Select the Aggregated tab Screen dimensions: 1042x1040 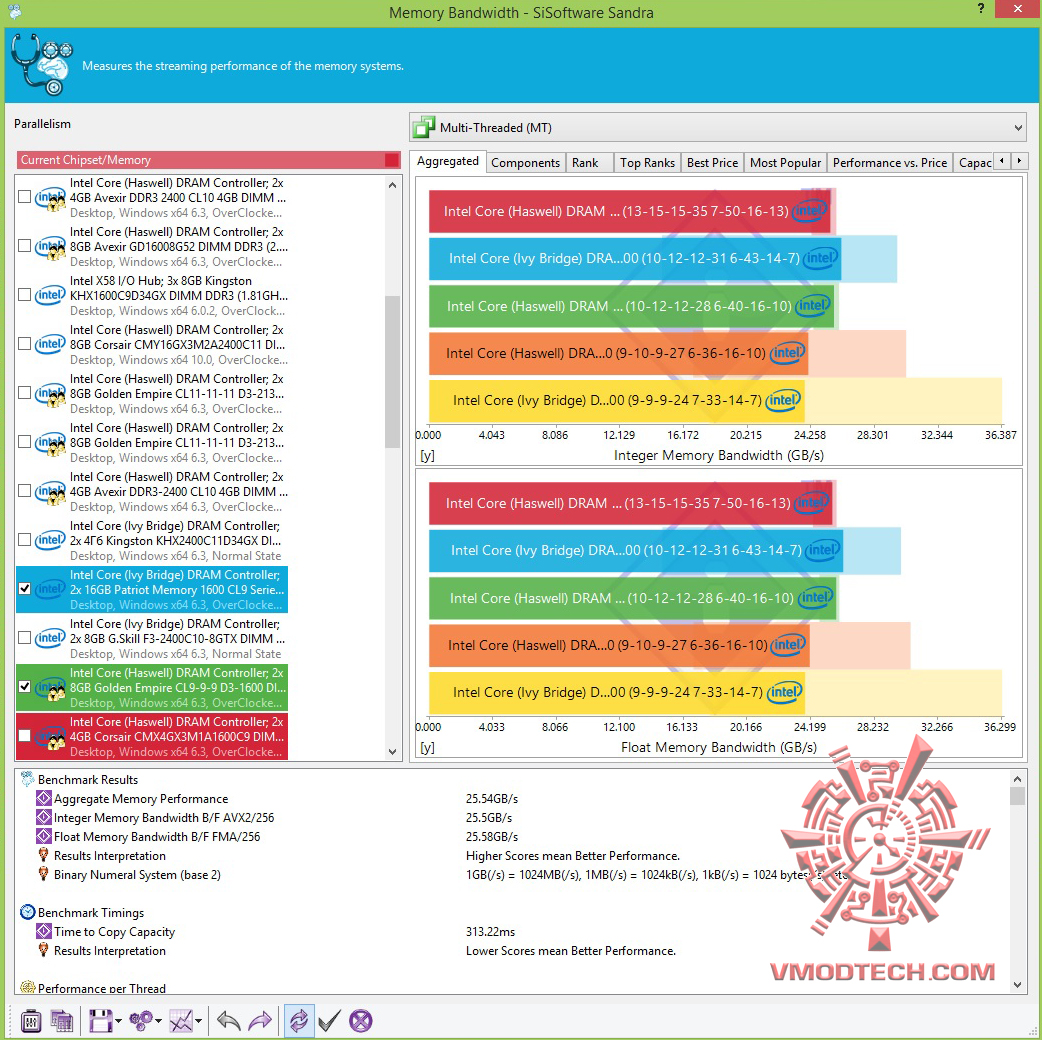coord(448,161)
